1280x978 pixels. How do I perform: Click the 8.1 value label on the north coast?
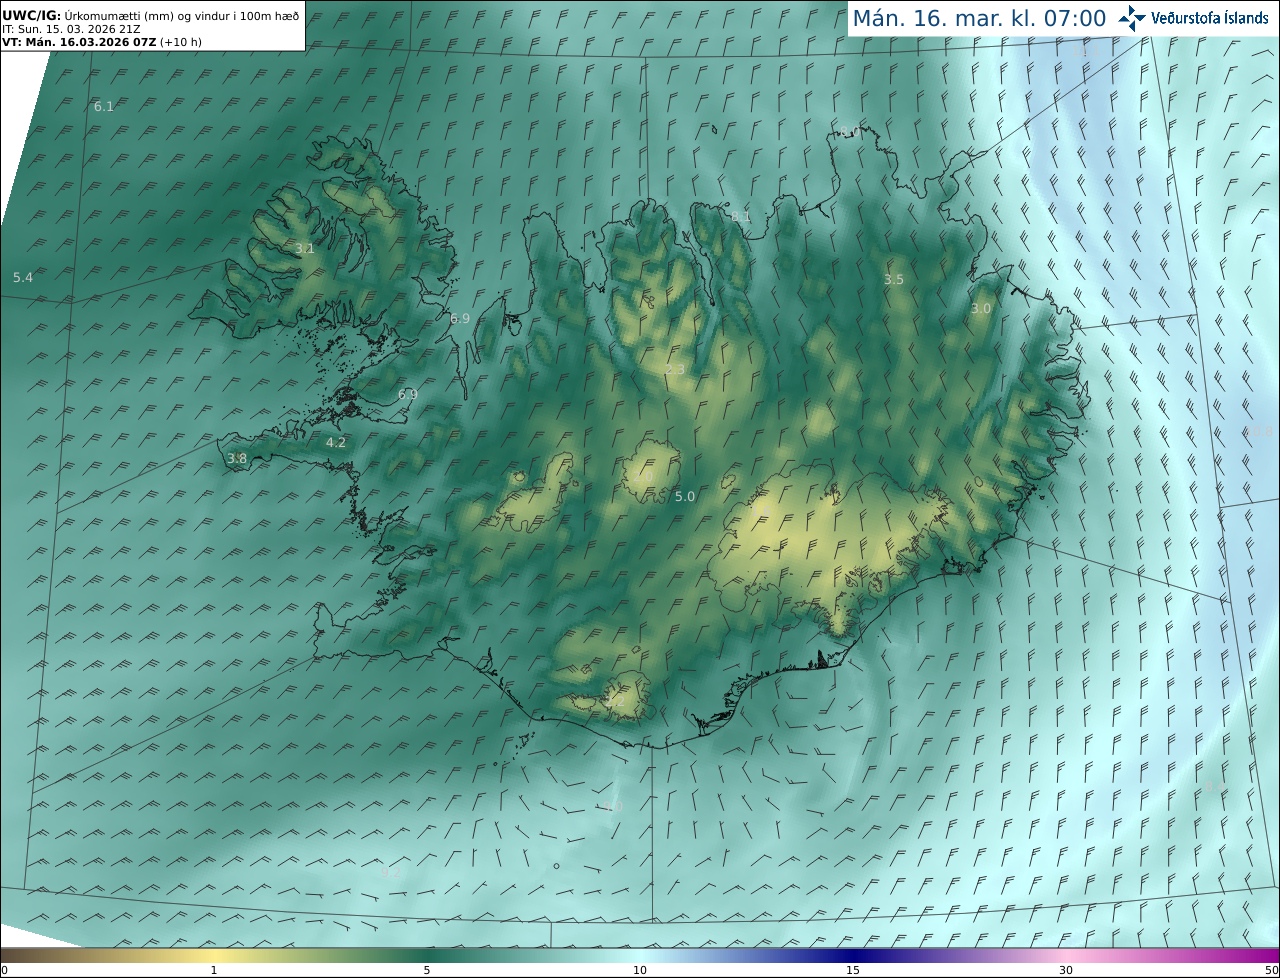(740, 216)
